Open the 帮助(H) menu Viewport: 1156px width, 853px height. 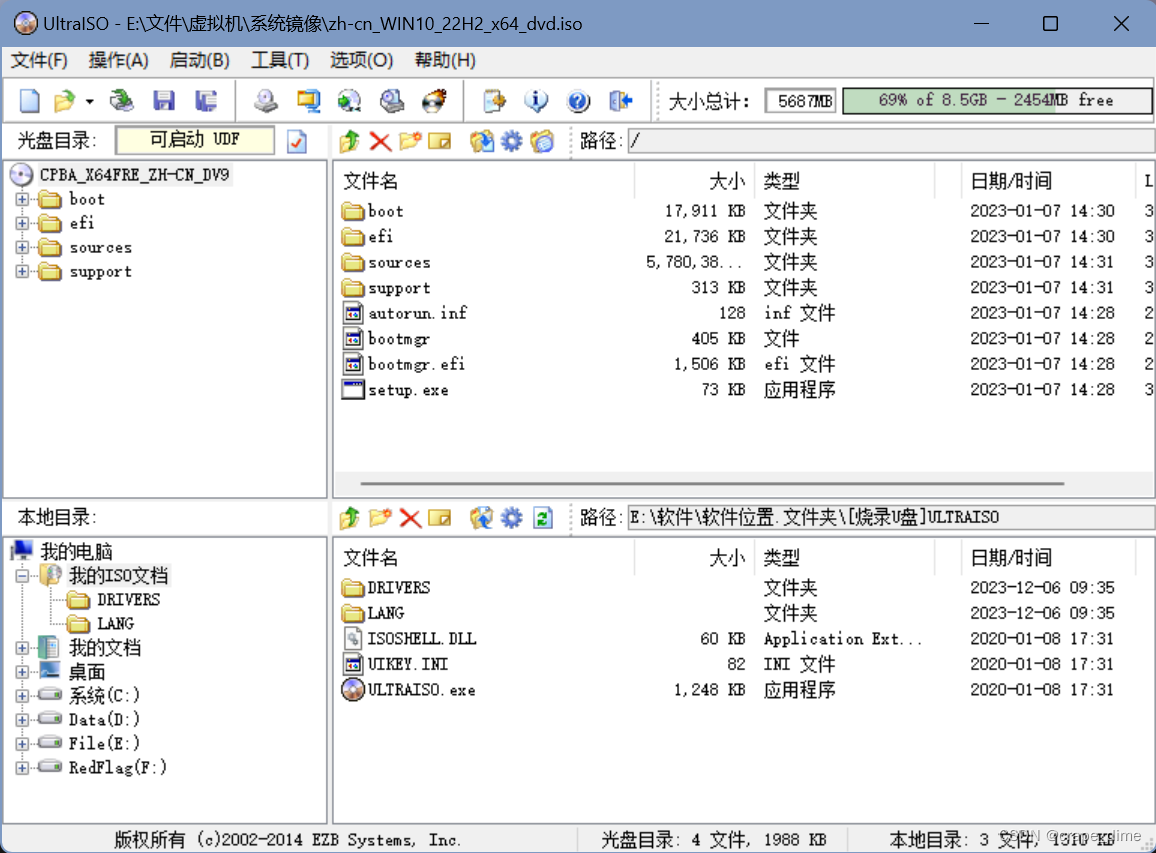445,60
